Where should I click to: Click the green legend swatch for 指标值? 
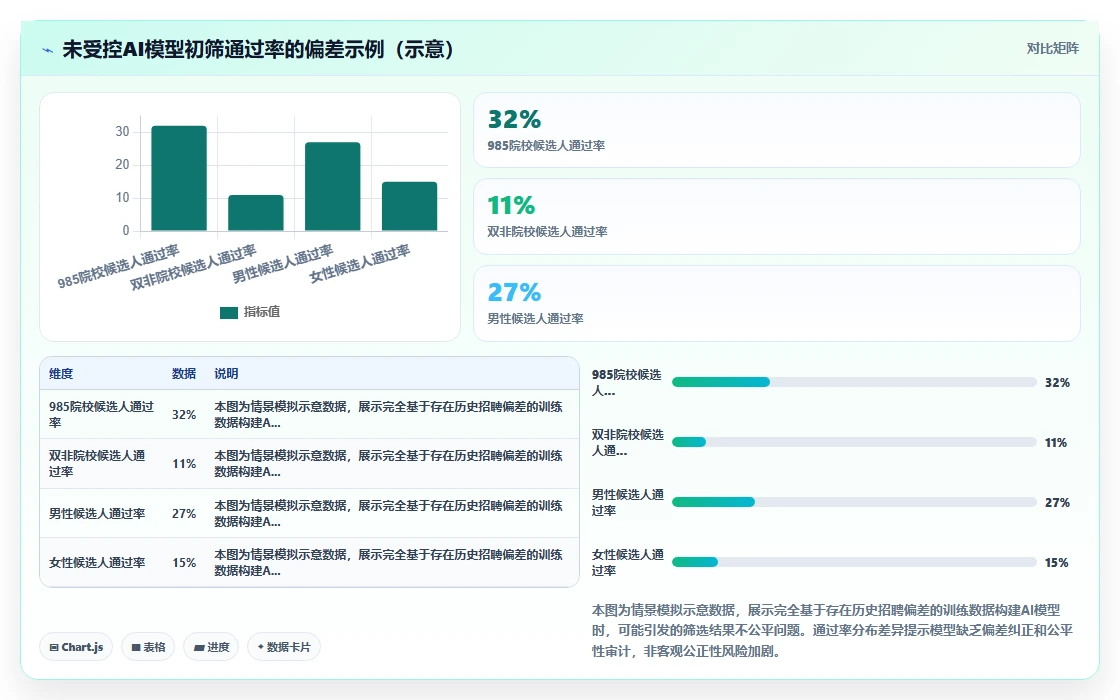click(229, 312)
